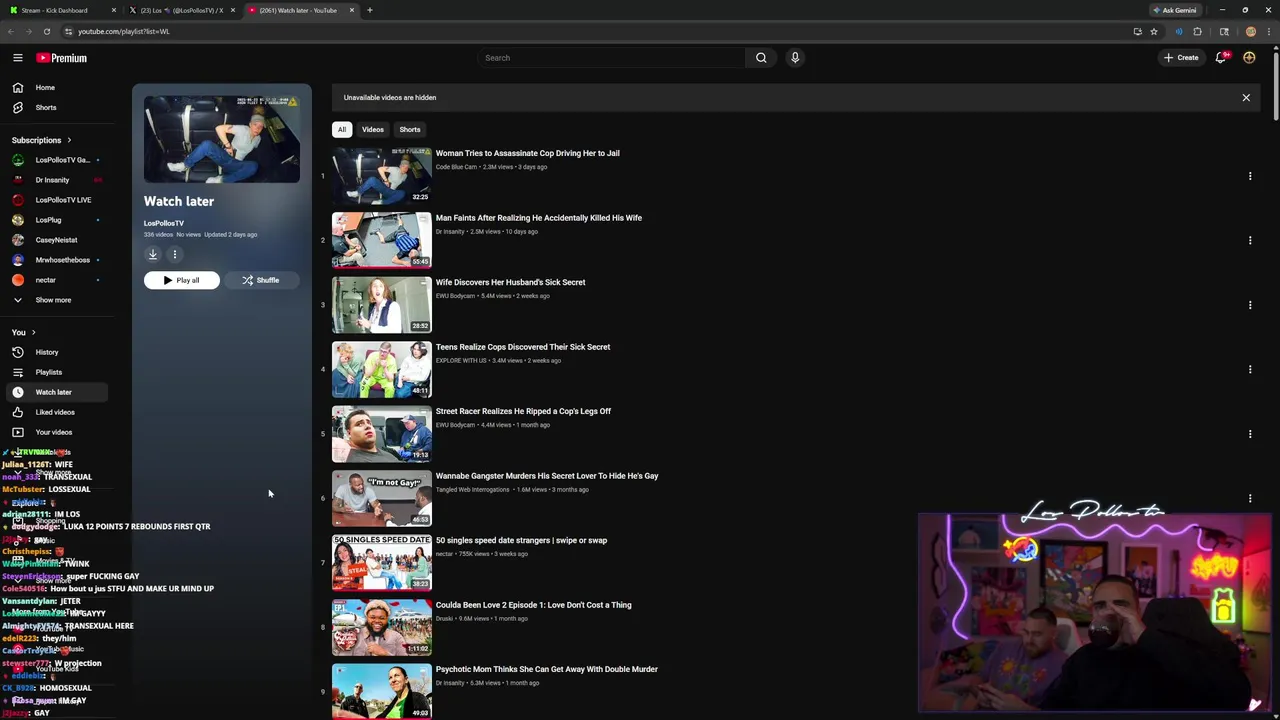Open Chrome three-dot menu

(x=1270, y=31)
